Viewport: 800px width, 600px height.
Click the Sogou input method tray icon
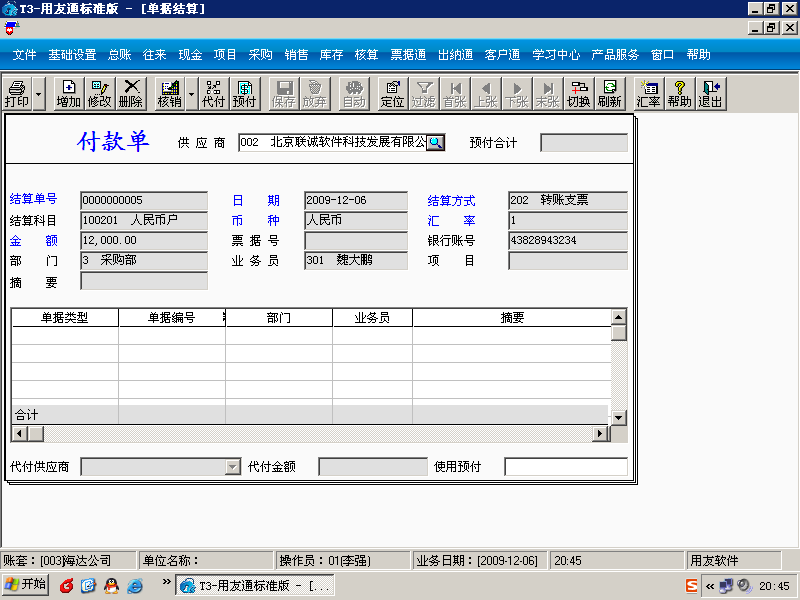pos(691,586)
